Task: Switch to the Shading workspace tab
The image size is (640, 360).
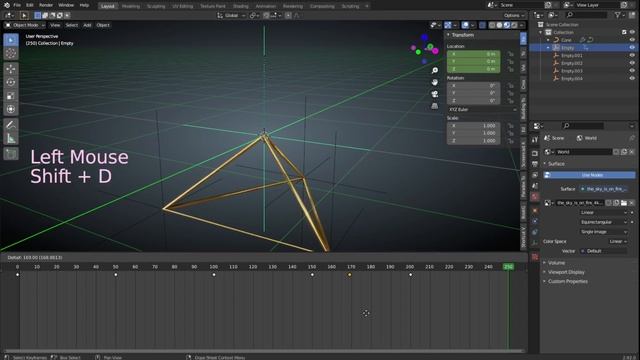Action: (x=240, y=6)
